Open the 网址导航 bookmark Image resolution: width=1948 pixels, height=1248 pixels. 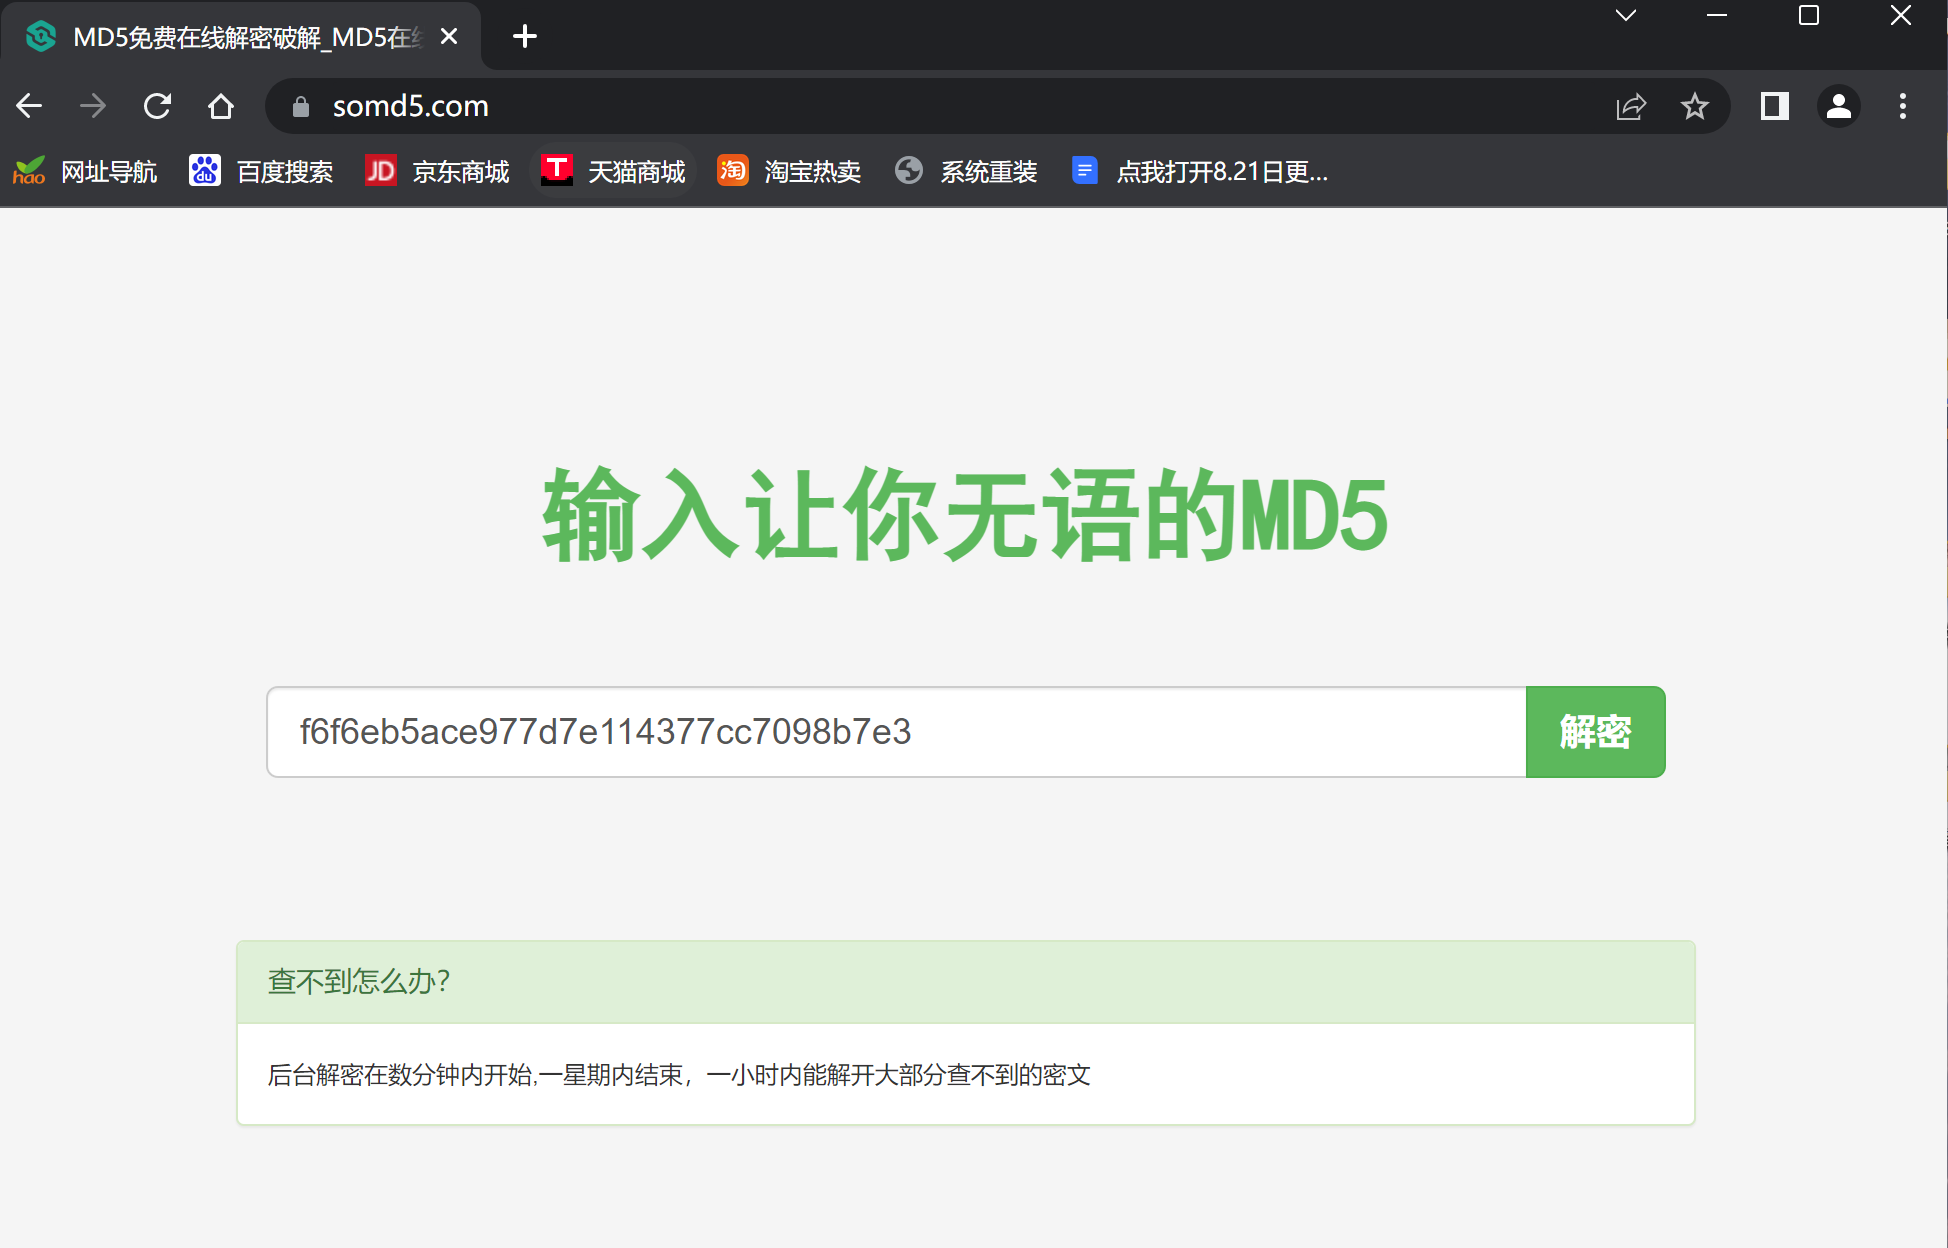(x=86, y=172)
